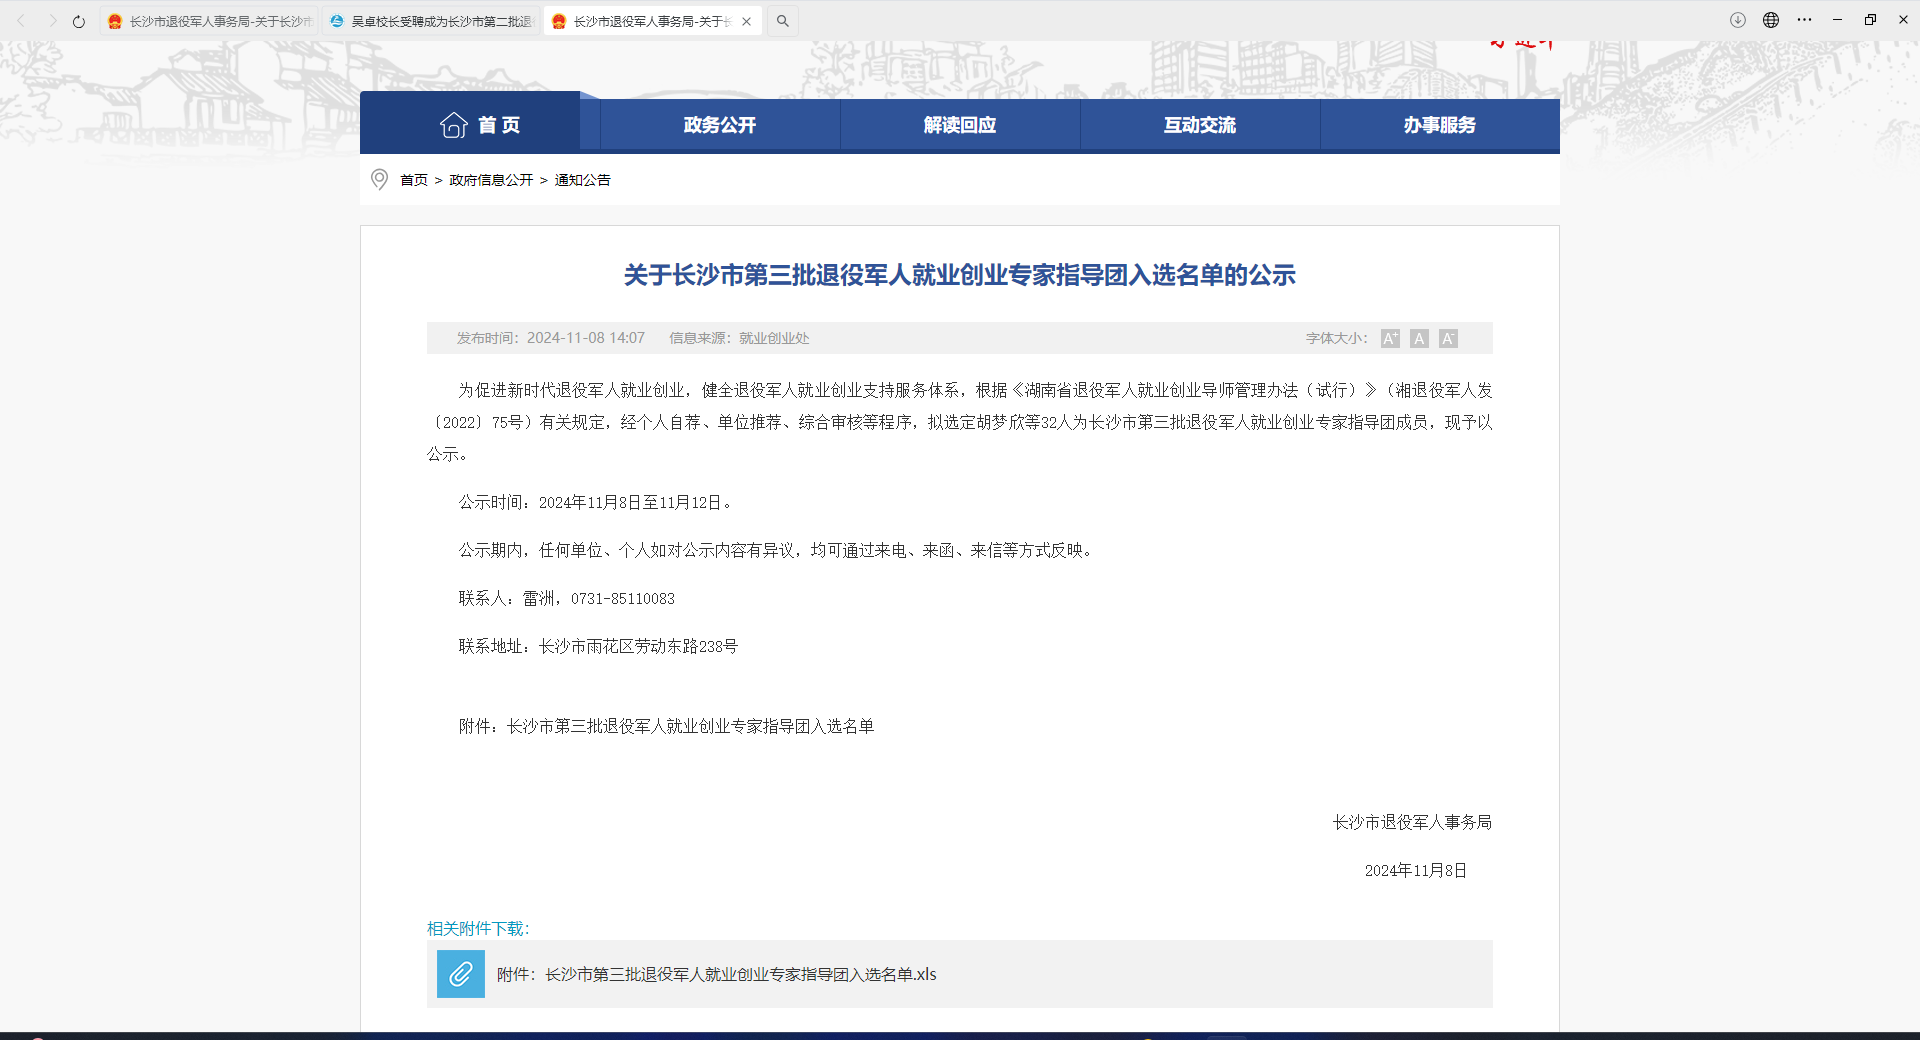Click 通知公告 breadcrumb link
Screen dimensions: 1920x1040
click(x=582, y=180)
